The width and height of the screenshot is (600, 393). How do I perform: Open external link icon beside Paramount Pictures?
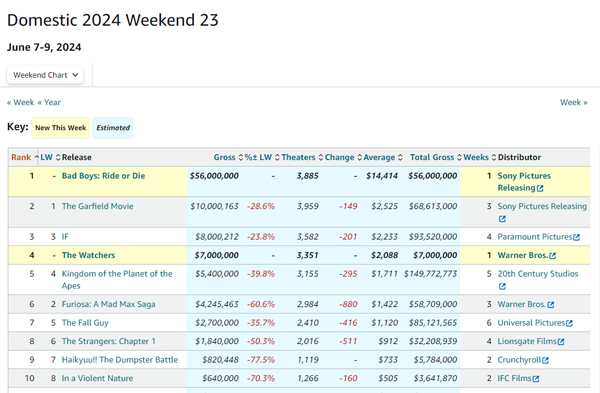pos(577,237)
